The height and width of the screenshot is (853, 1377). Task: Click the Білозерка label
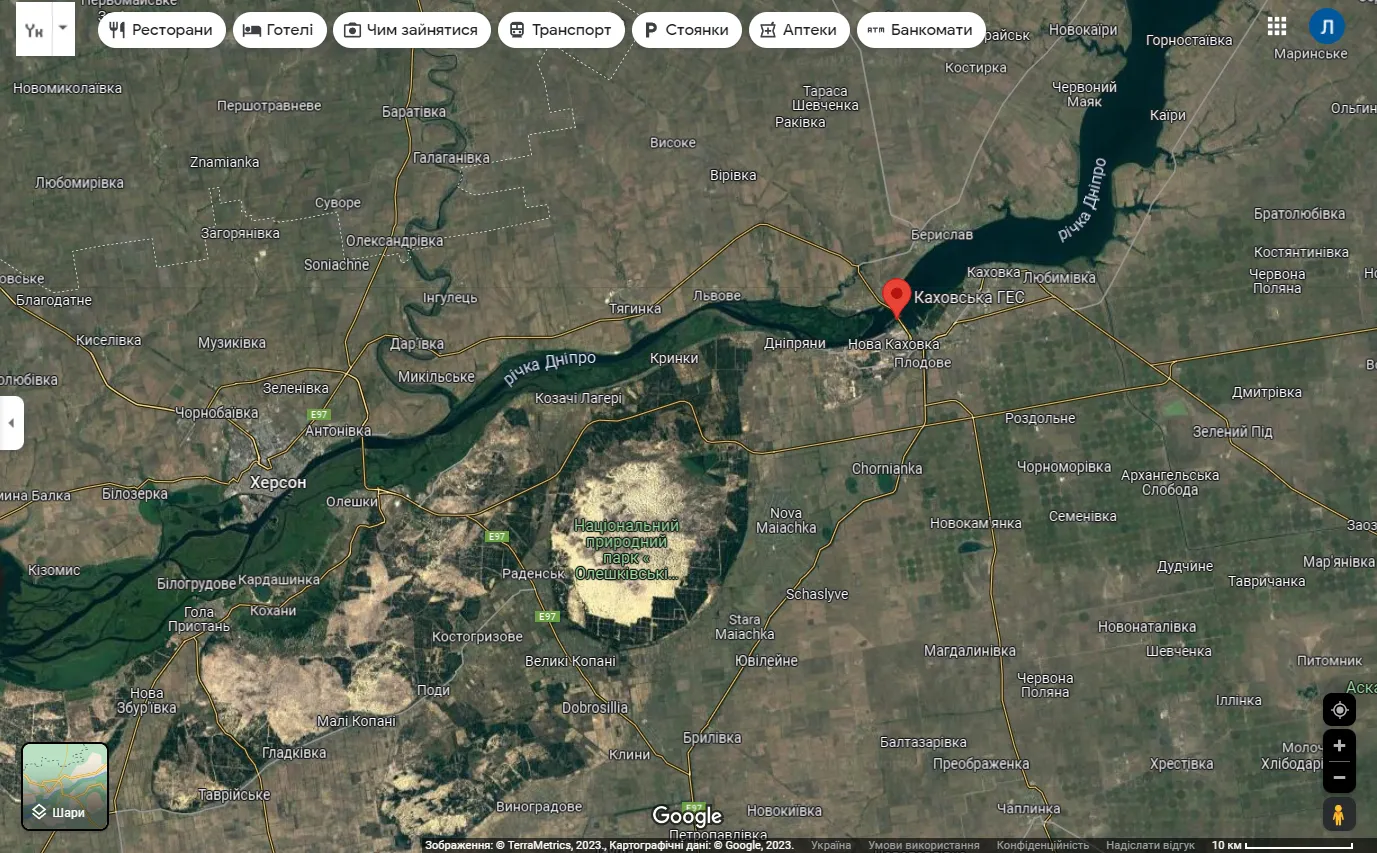tap(135, 494)
